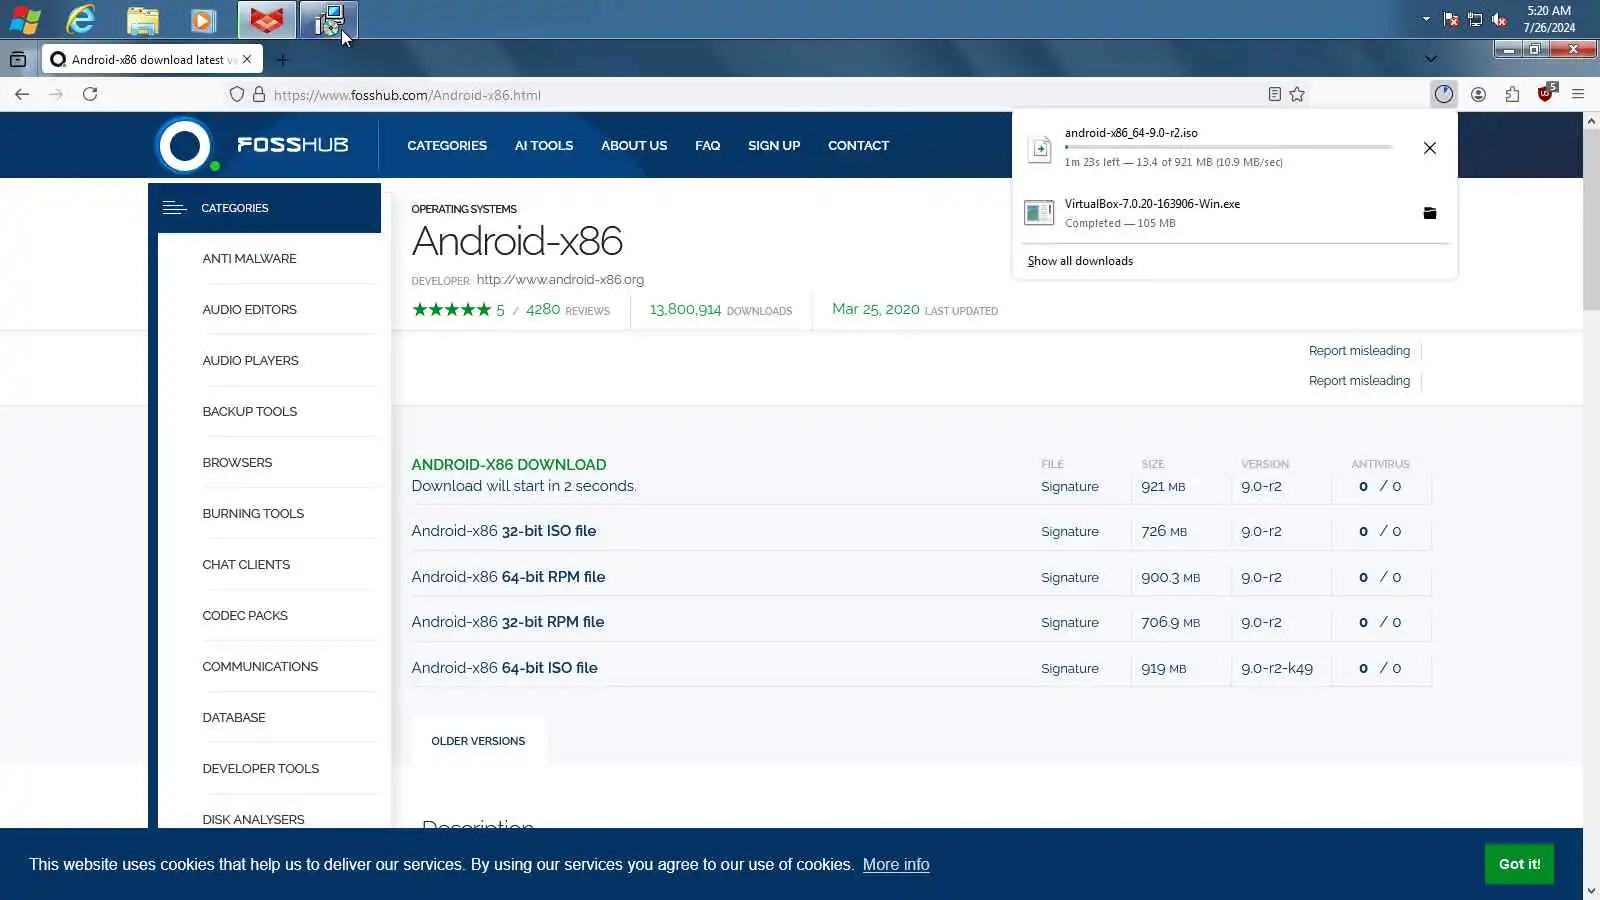Launch Internet Explorer from the taskbar
Viewport: 1600px width, 900px height.
pyautogui.click(x=81, y=19)
